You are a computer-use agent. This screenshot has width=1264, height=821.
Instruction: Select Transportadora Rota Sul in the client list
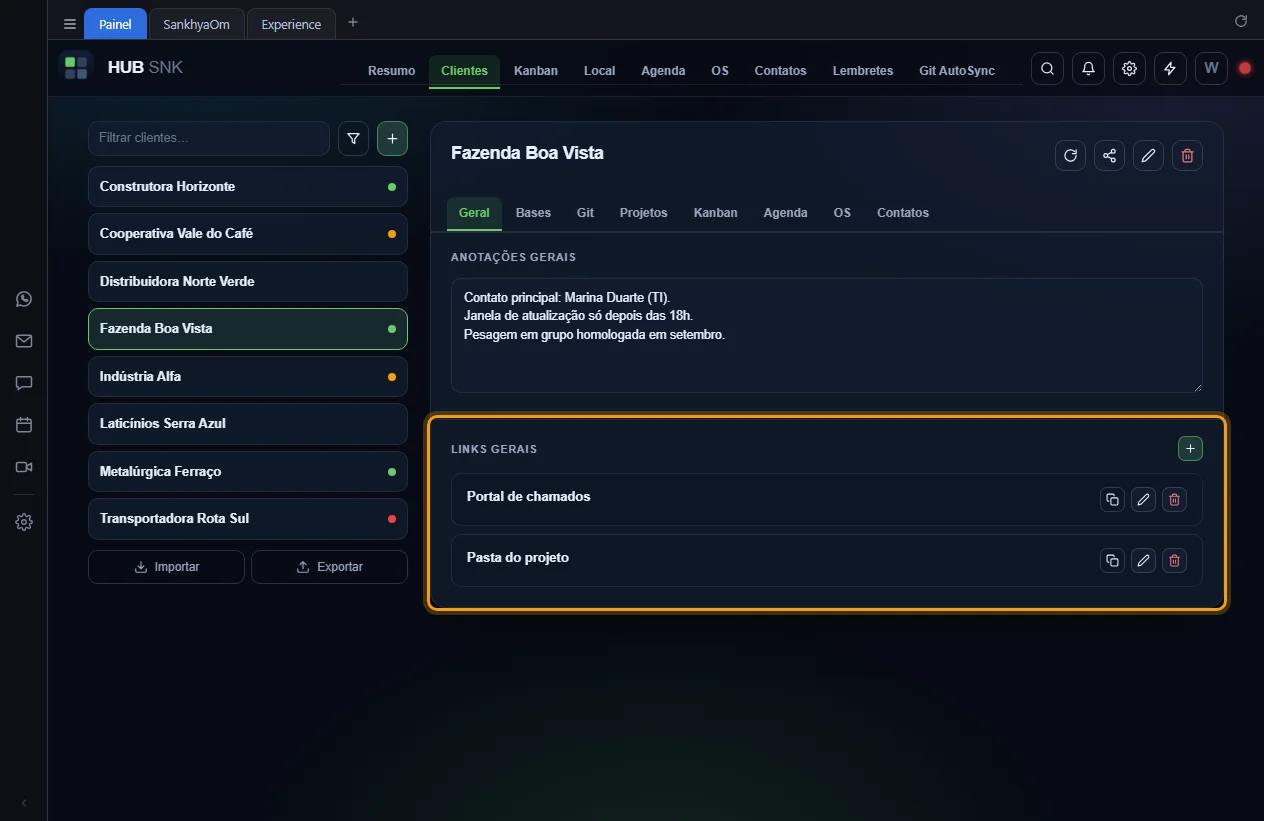(x=248, y=519)
